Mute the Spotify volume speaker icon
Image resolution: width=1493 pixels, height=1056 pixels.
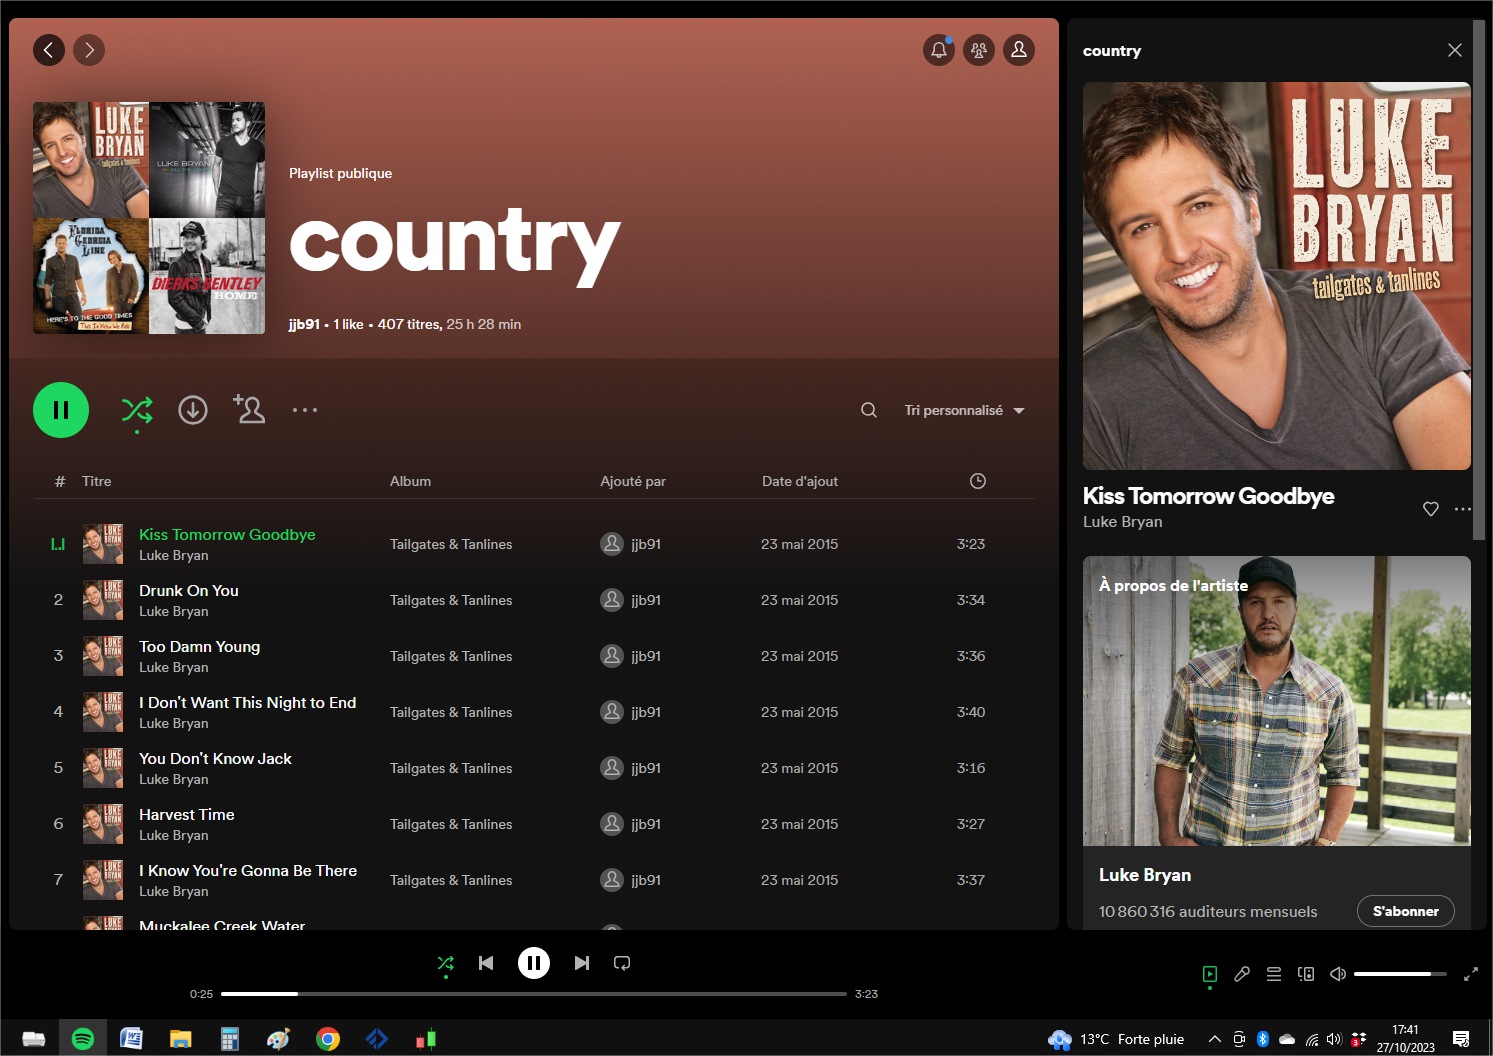1338,974
